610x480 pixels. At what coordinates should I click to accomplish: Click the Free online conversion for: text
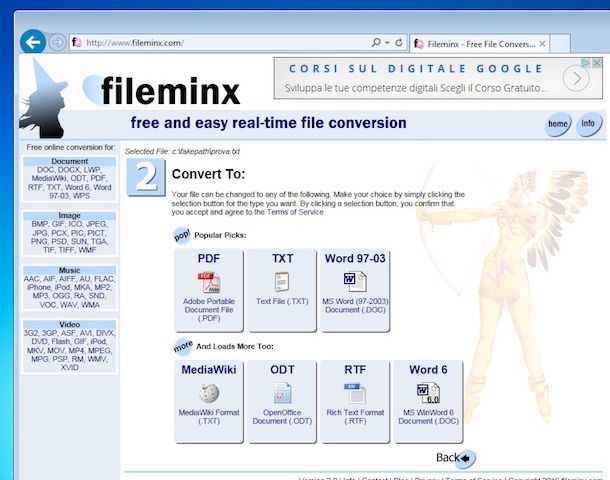pos(71,147)
